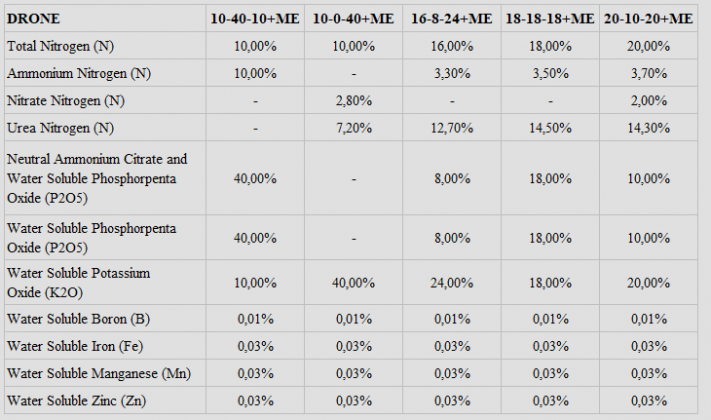711x420 pixels.
Task: Click the Water Soluble Manganese (Mn) label
Action: coord(98,374)
